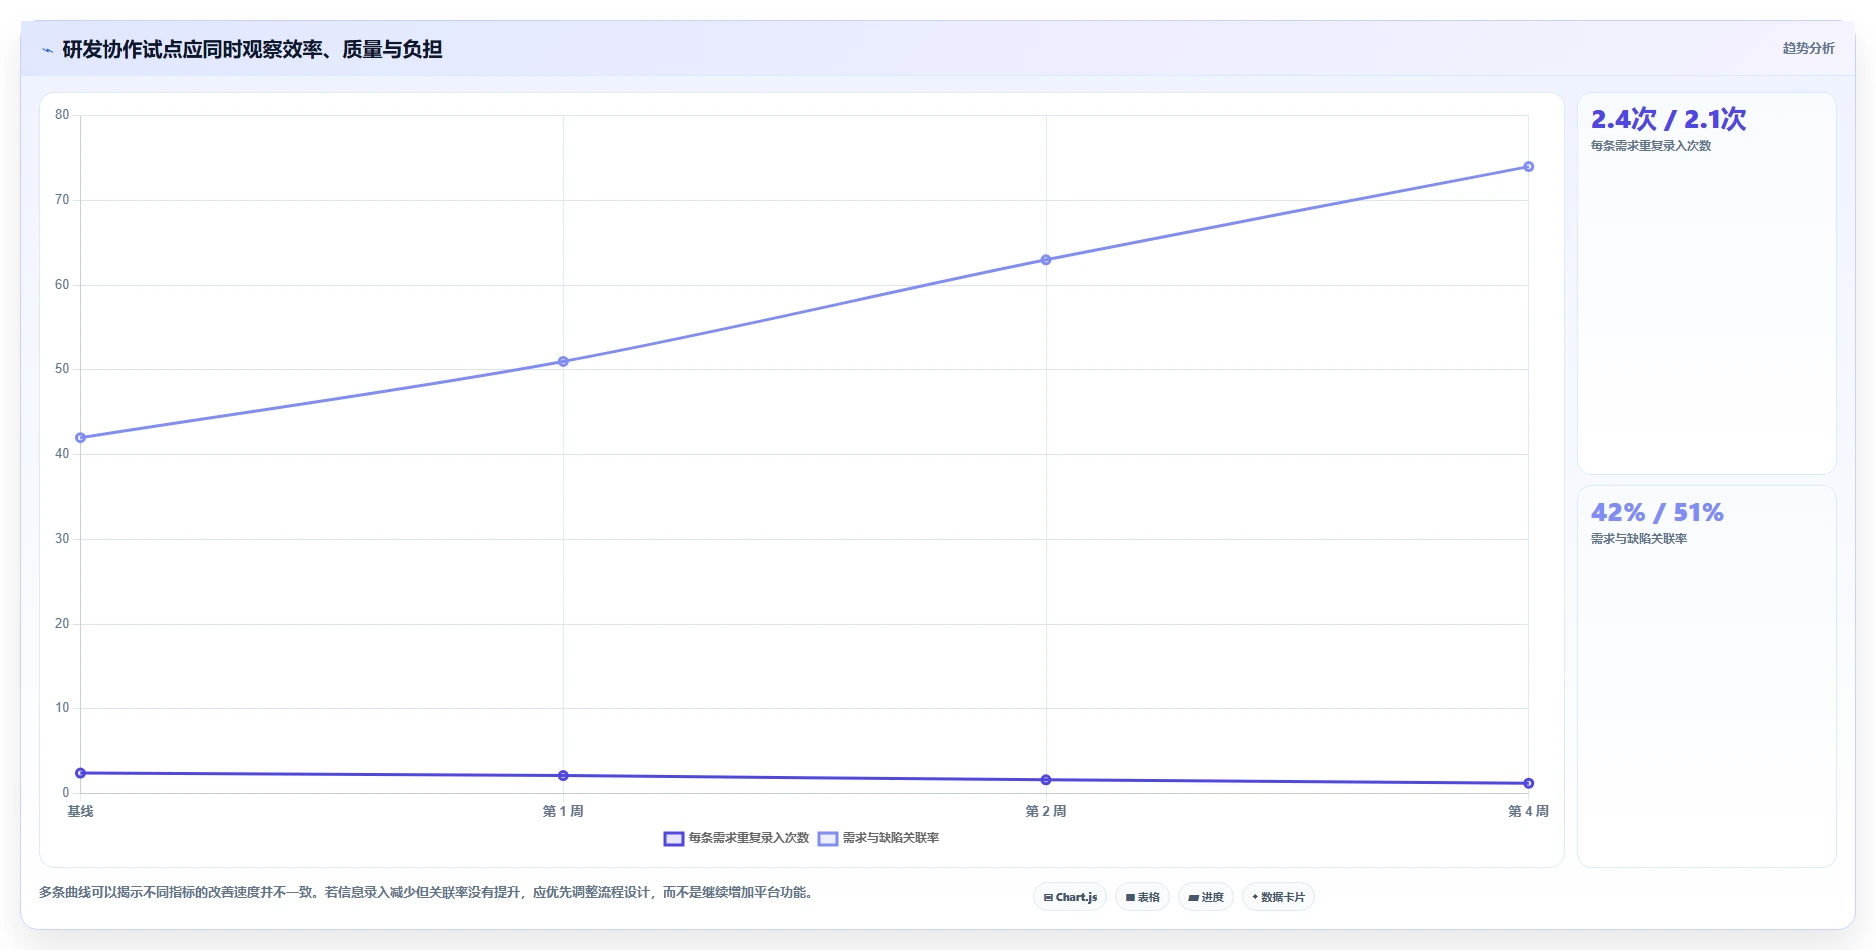
Task: Click the footnote starting with 多条曲线可以揭示
Action: point(426,892)
